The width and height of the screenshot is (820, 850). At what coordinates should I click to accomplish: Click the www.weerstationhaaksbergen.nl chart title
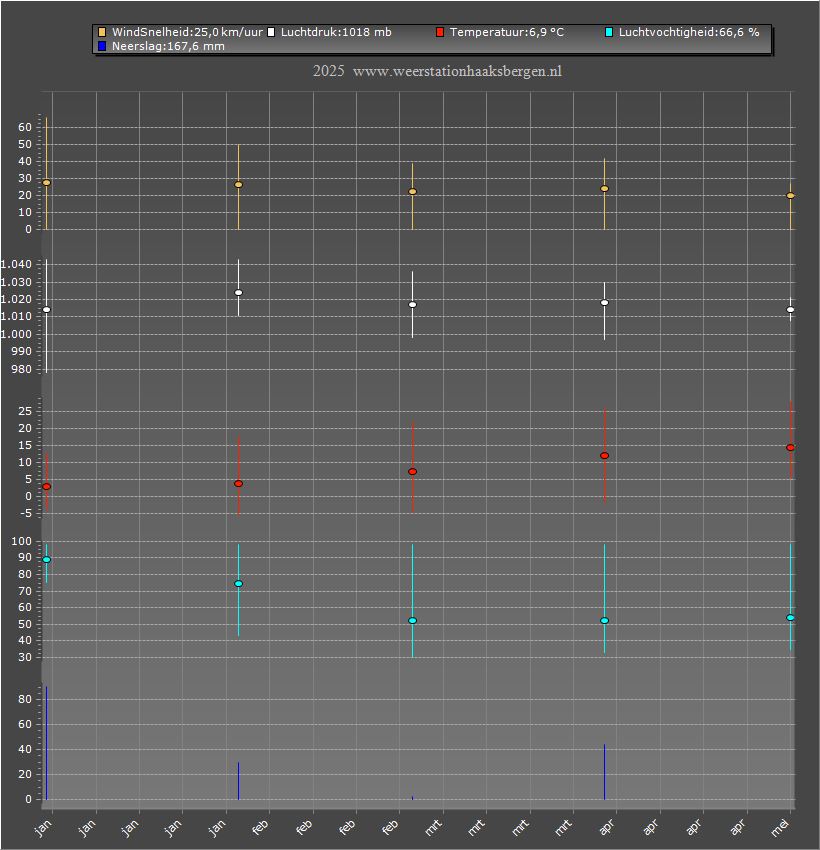click(x=457, y=72)
